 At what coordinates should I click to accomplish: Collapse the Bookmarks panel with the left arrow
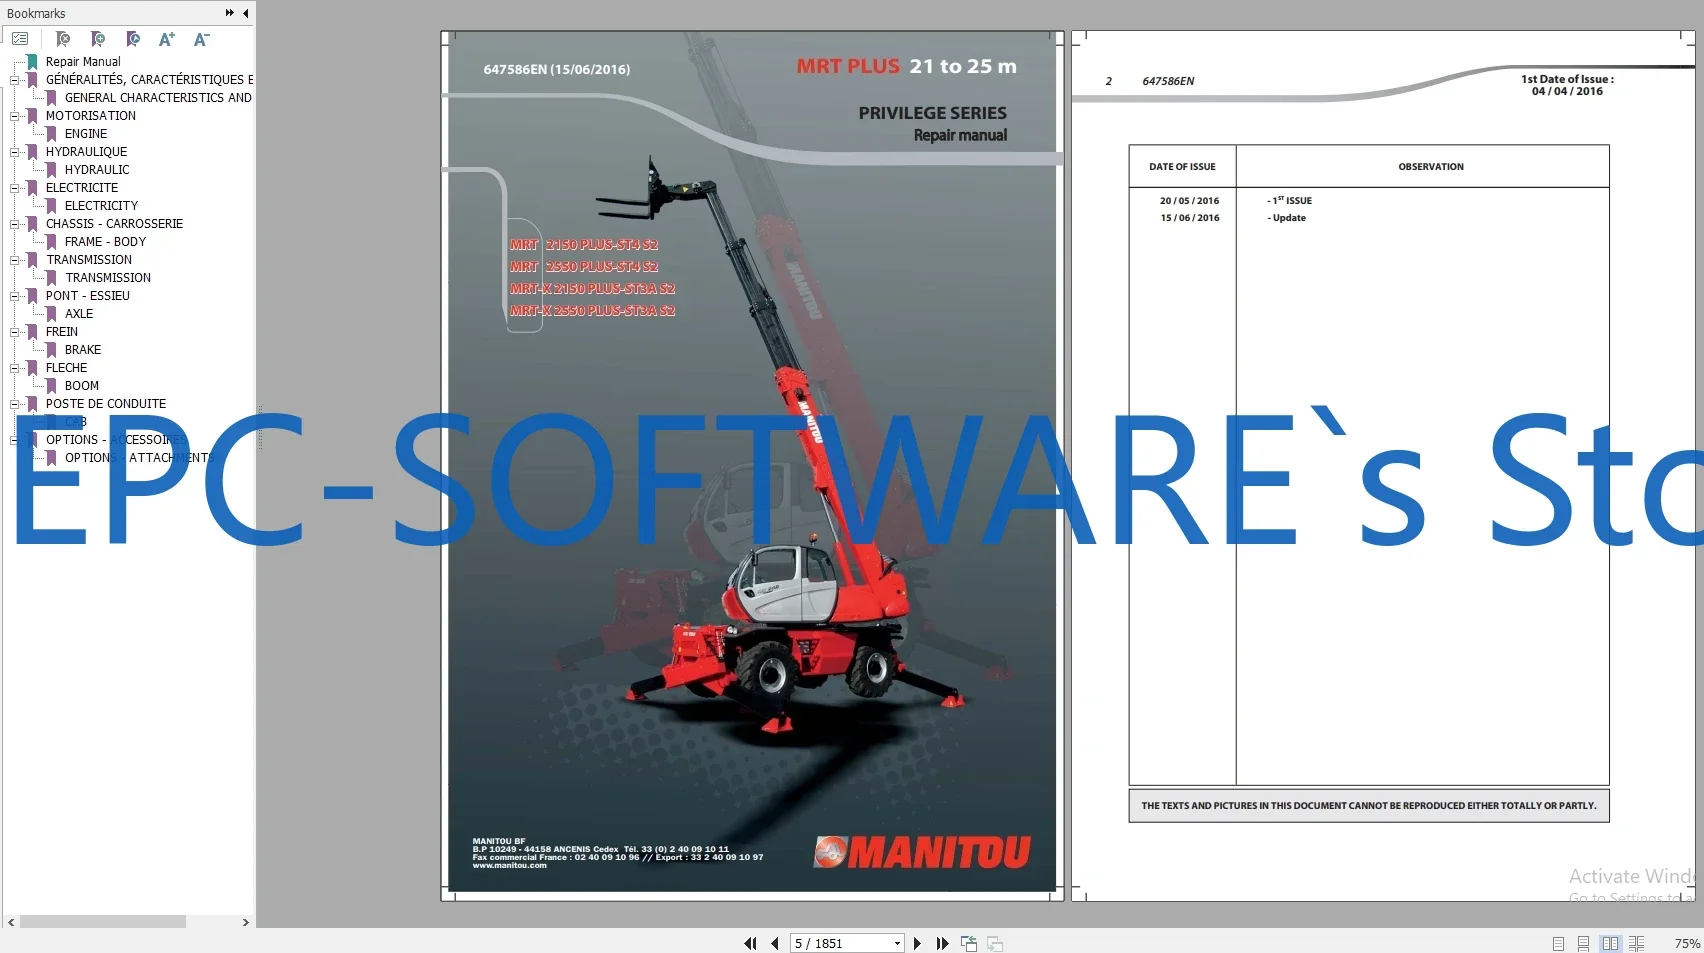(x=245, y=13)
